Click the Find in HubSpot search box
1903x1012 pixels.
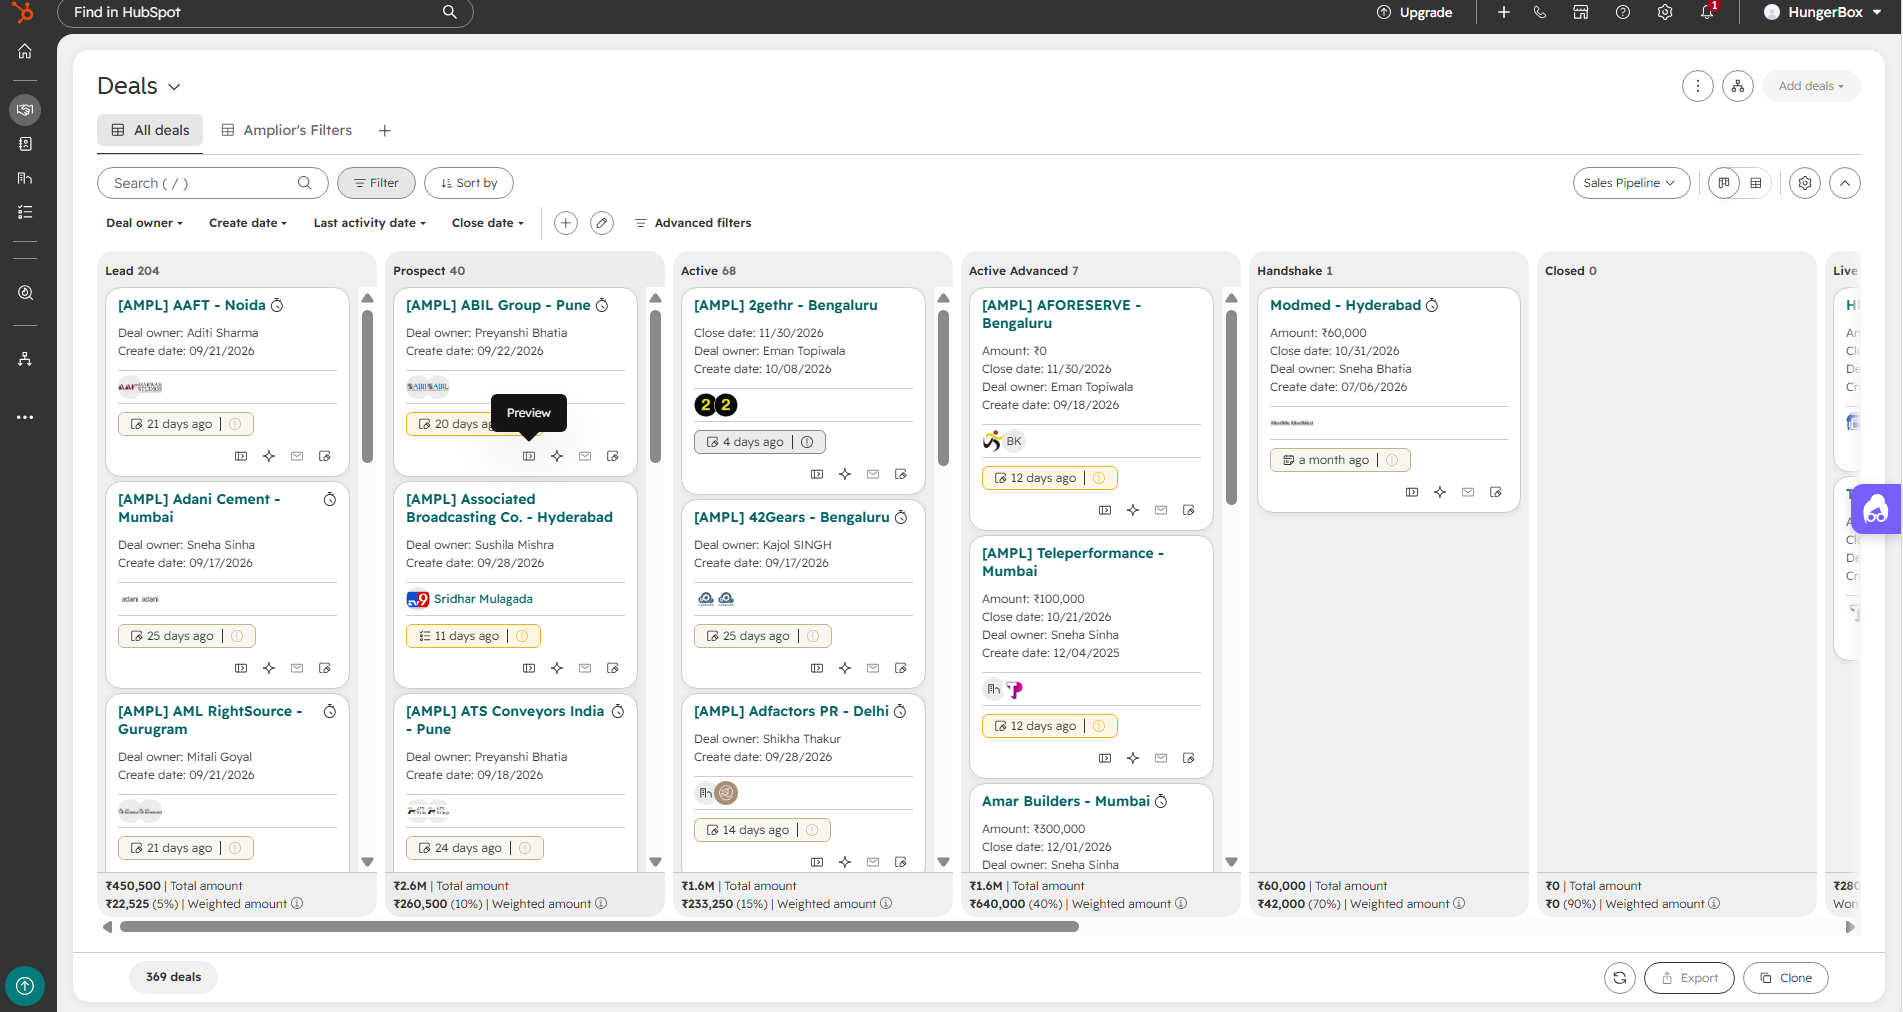coord(265,12)
